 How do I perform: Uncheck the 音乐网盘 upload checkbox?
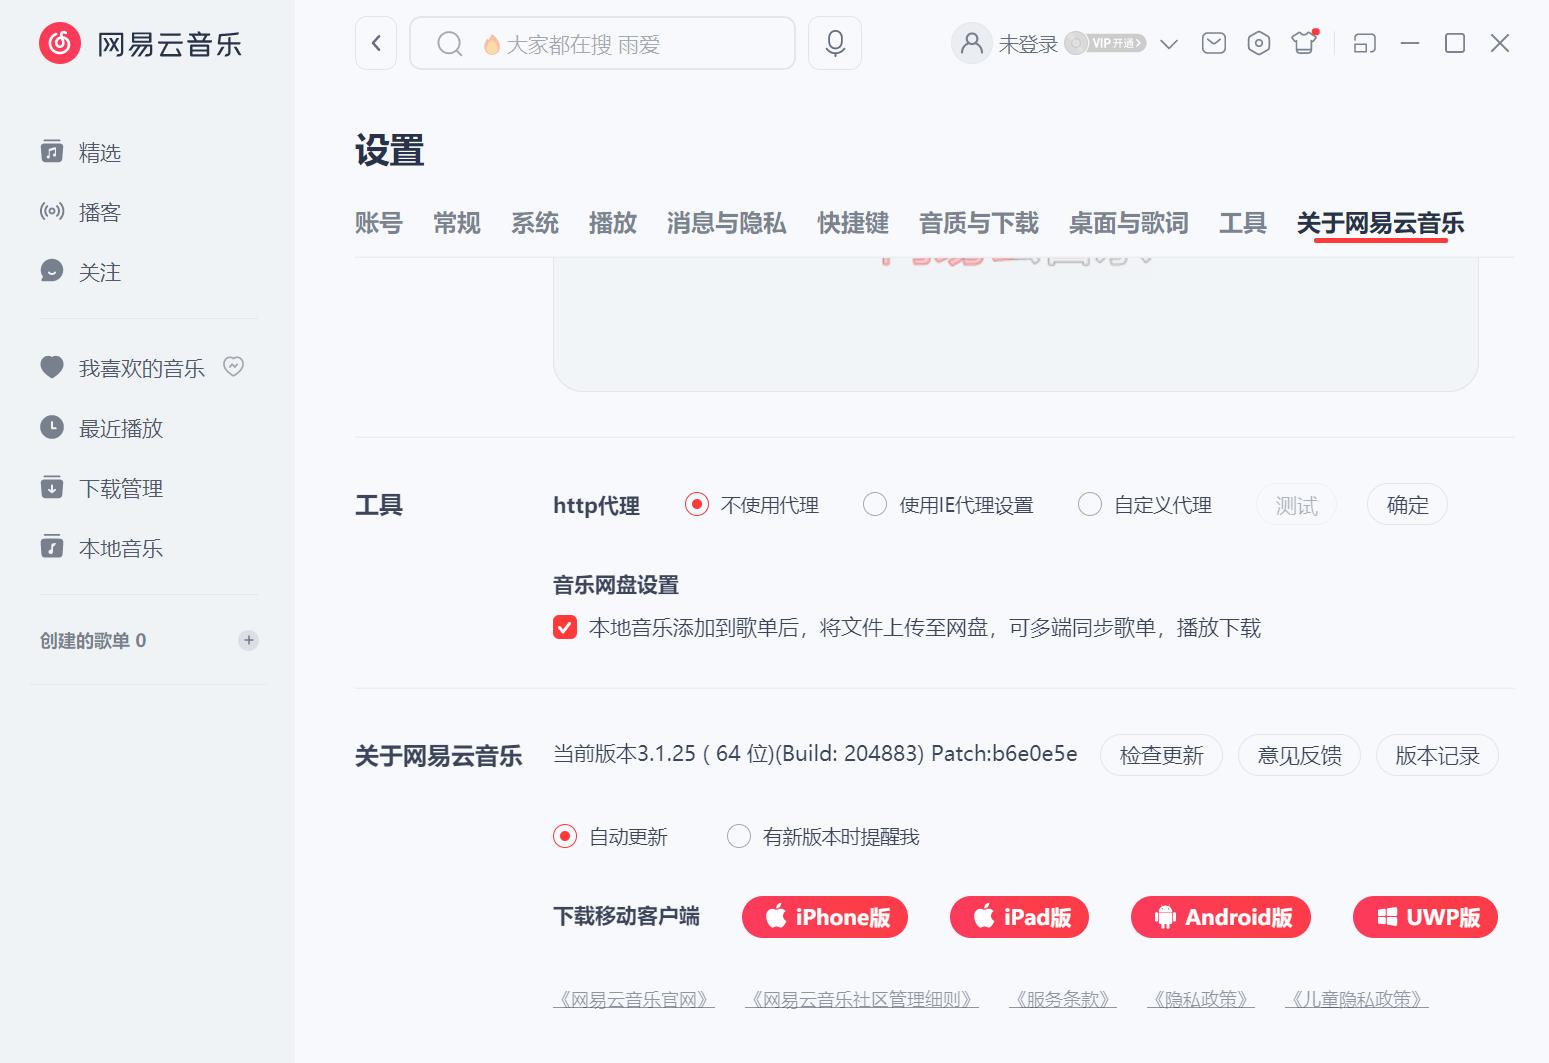(565, 627)
